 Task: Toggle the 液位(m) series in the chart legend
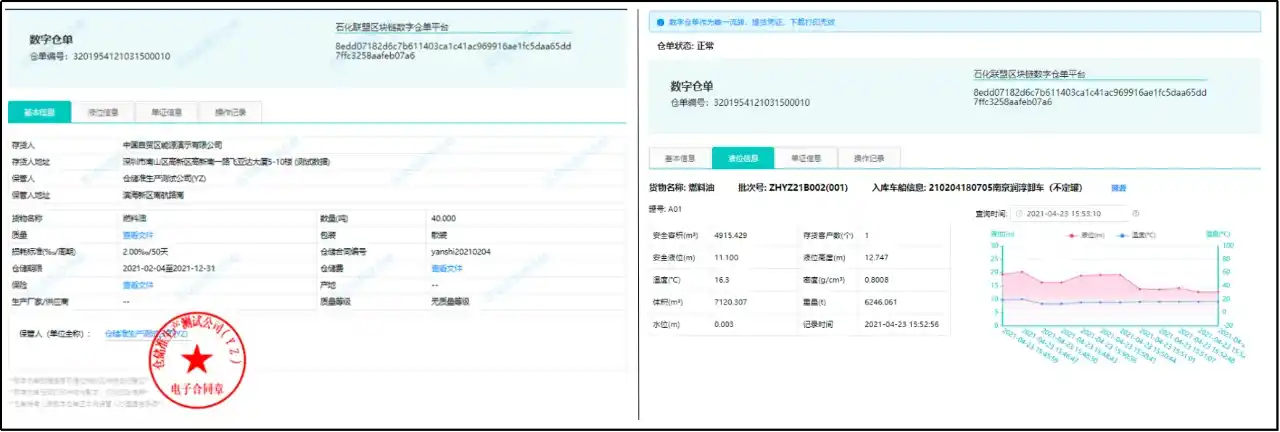1084,235
